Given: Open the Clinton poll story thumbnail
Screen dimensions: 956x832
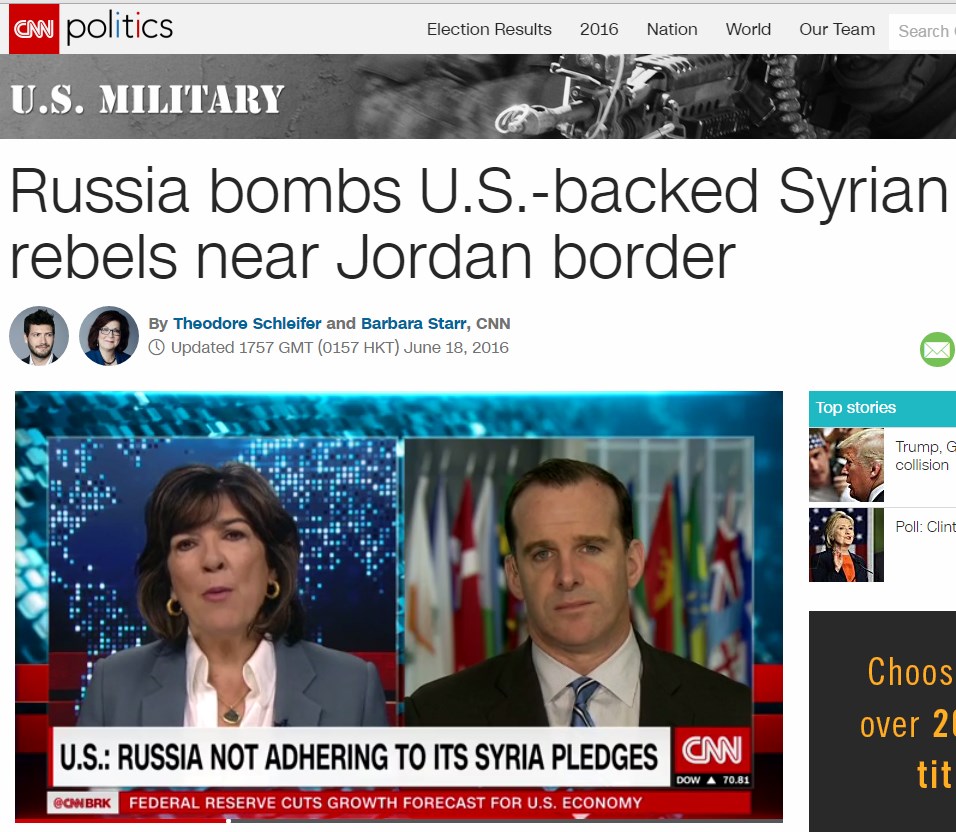Looking at the screenshot, I should tap(846, 545).
